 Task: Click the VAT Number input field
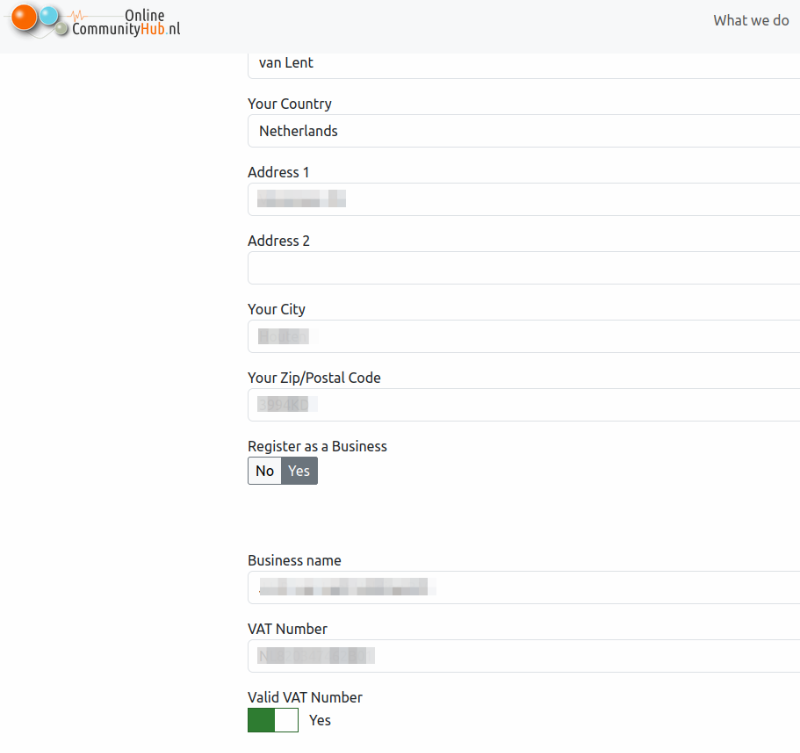pyautogui.click(x=523, y=656)
